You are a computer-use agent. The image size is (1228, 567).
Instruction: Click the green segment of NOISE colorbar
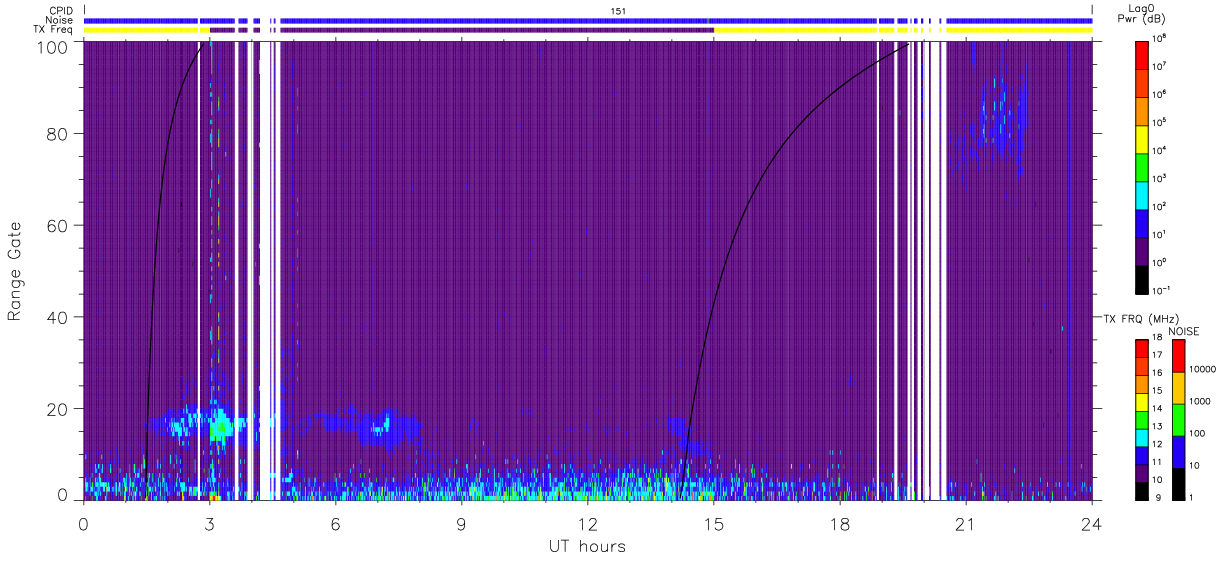tap(1179, 419)
